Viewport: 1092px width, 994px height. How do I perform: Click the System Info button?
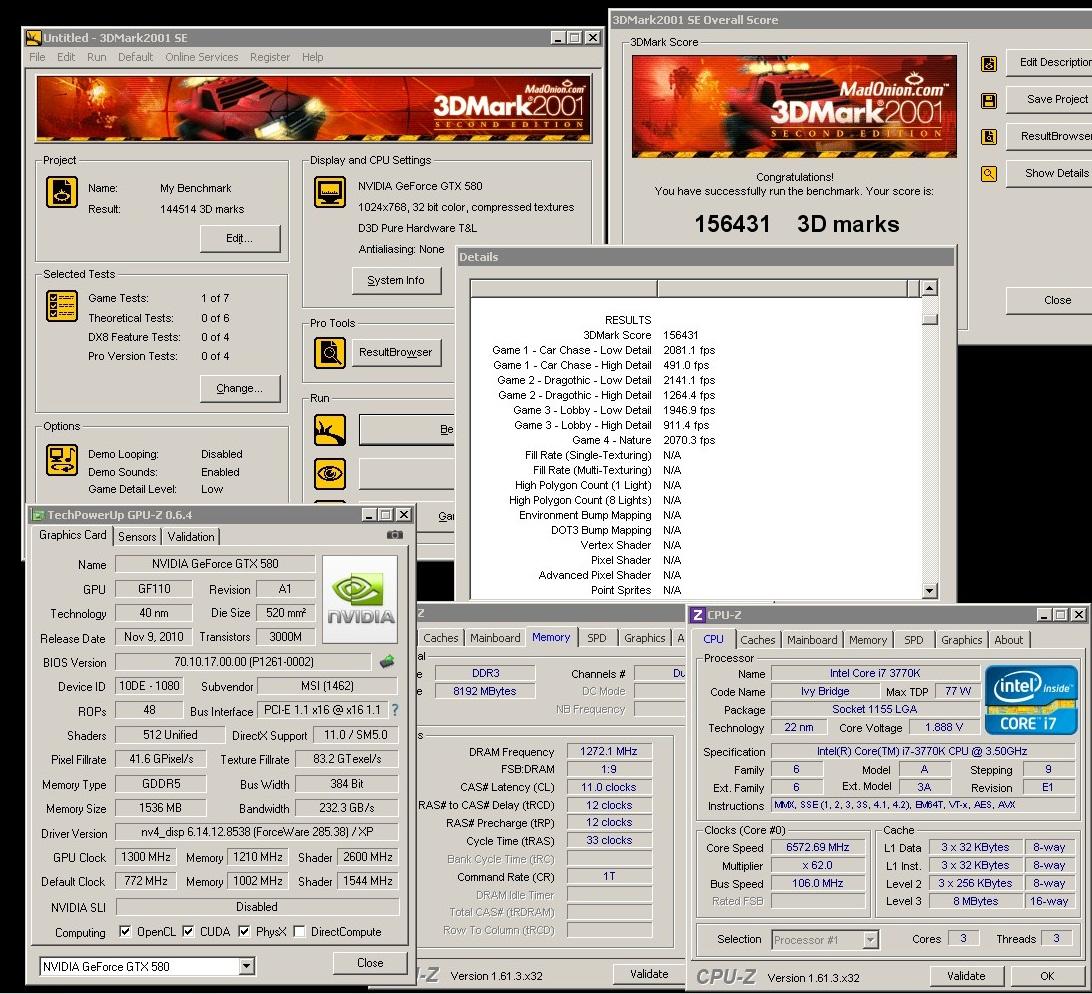(x=396, y=280)
